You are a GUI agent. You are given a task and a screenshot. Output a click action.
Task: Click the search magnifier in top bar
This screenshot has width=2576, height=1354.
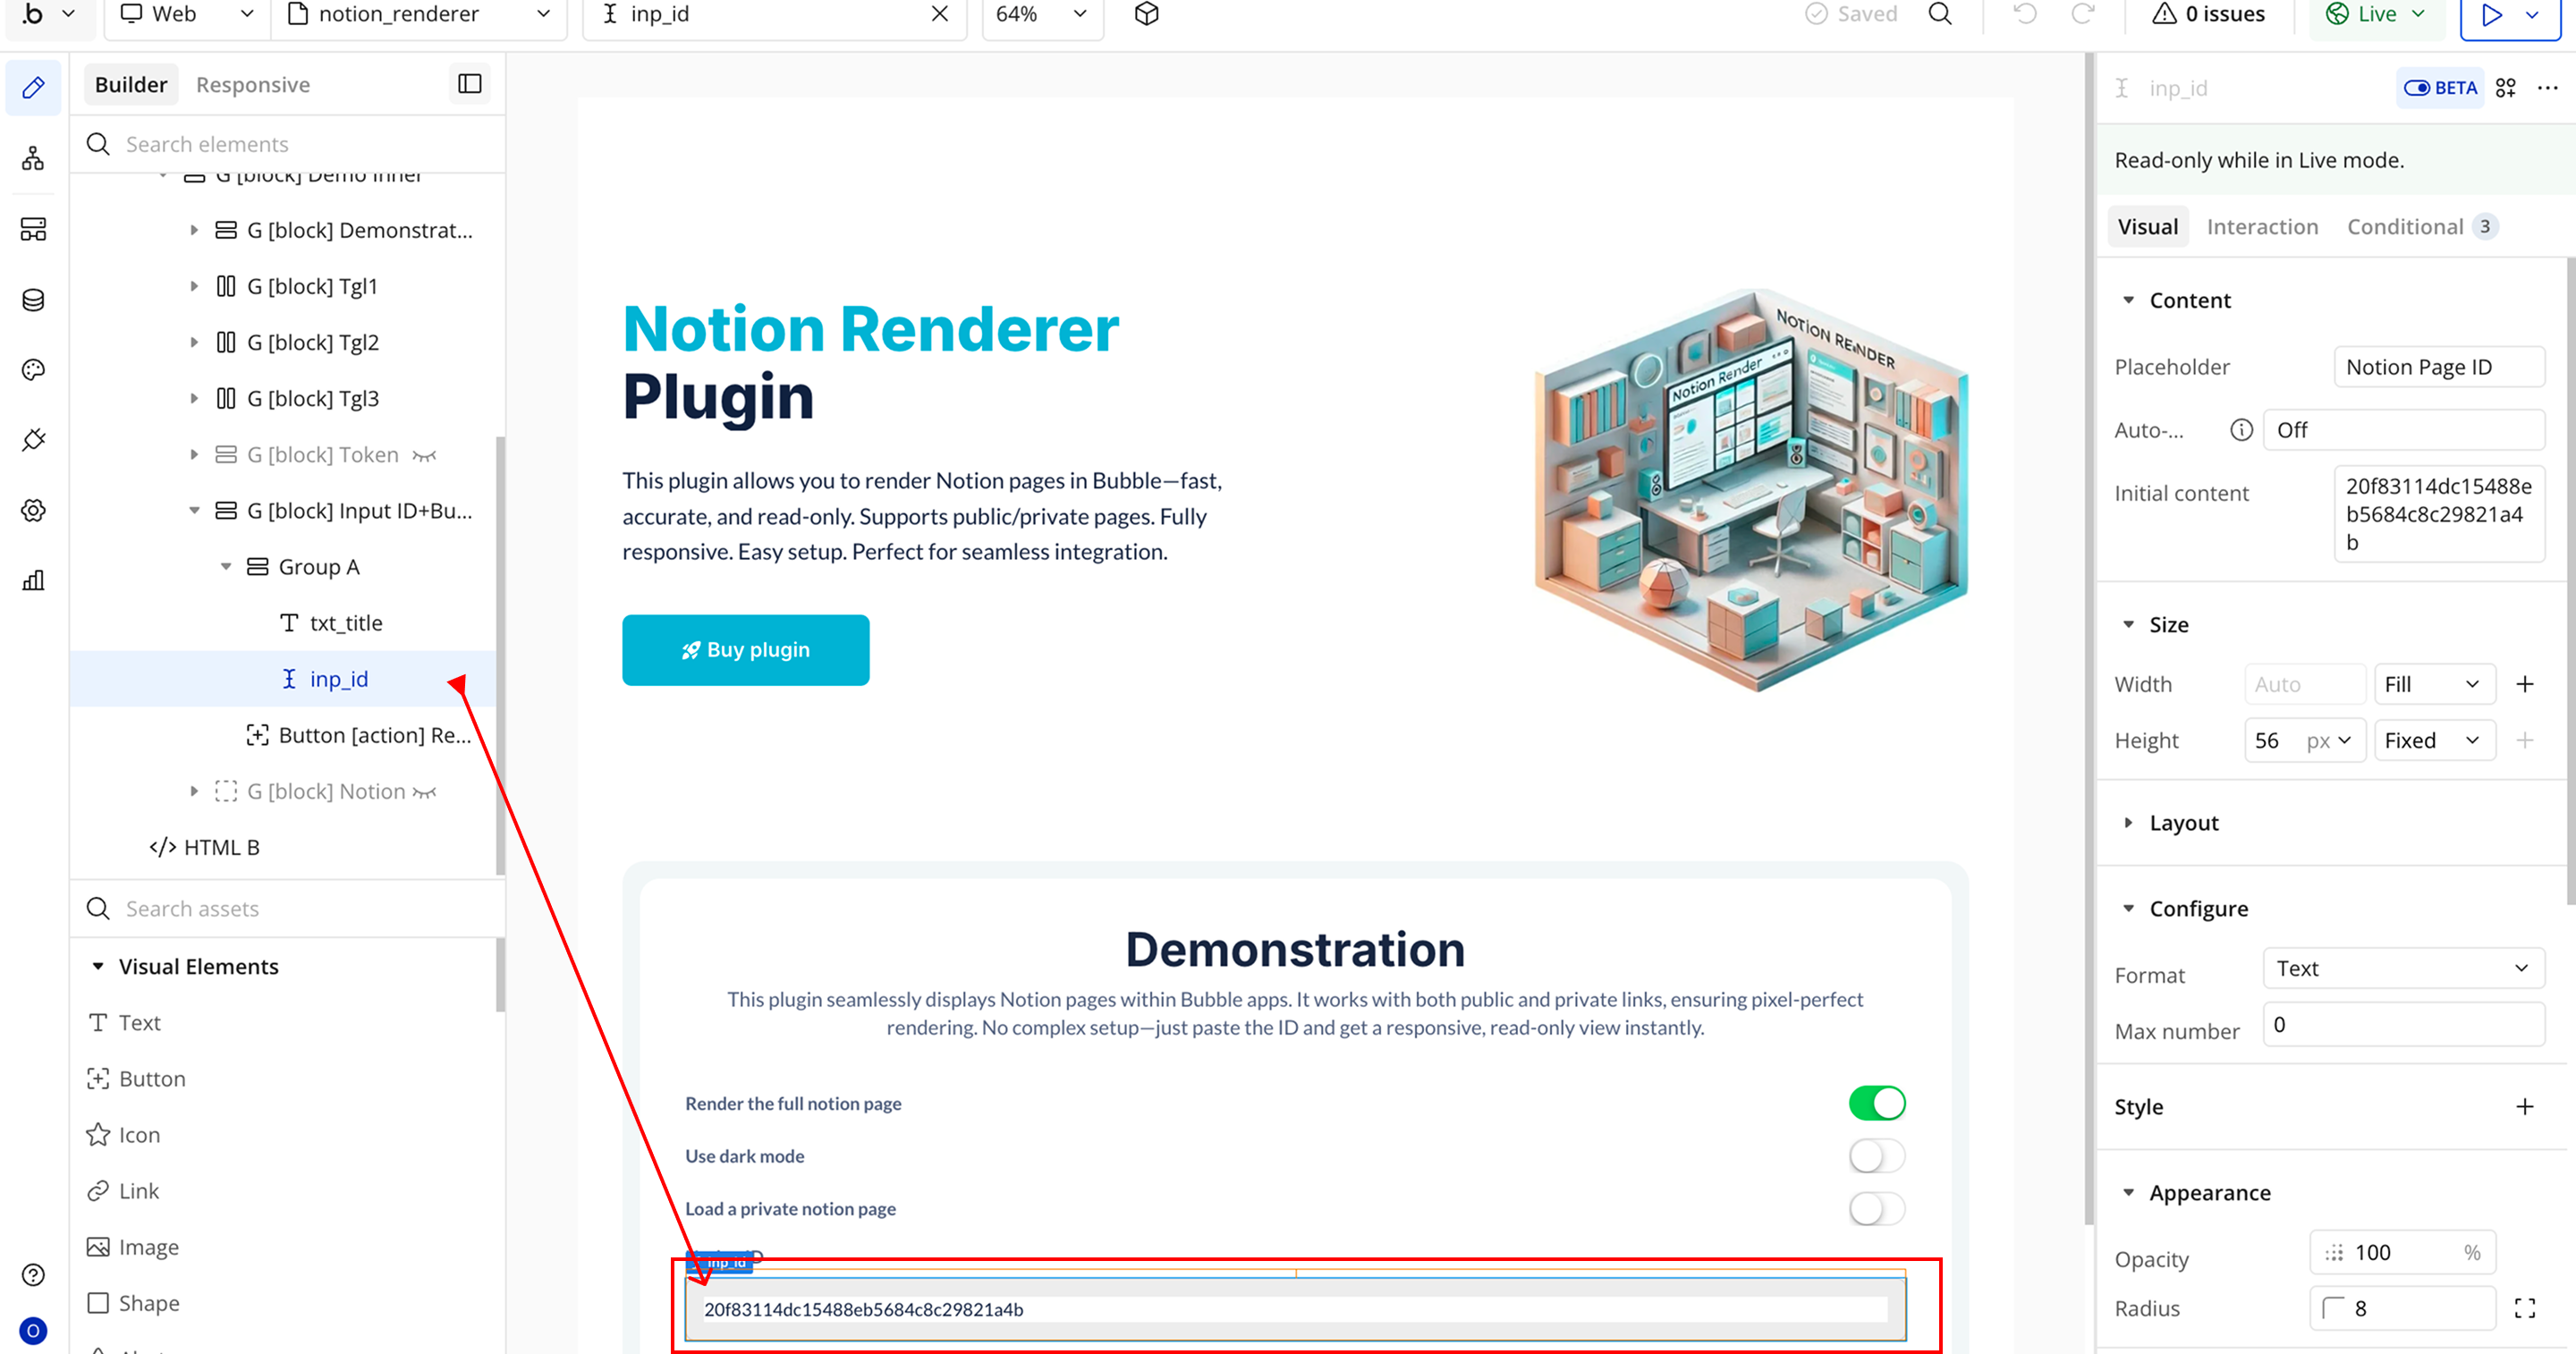[x=1939, y=14]
